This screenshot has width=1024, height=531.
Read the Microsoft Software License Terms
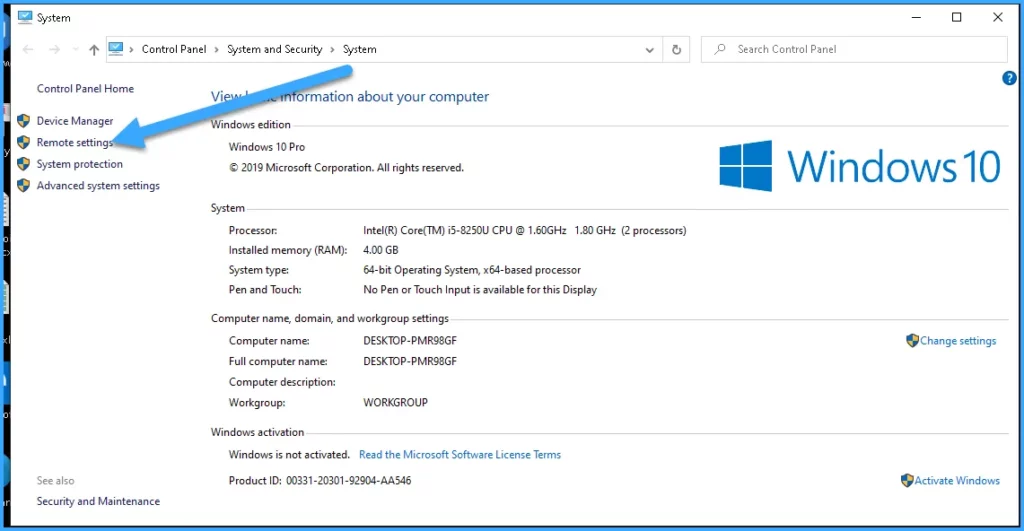(459, 455)
